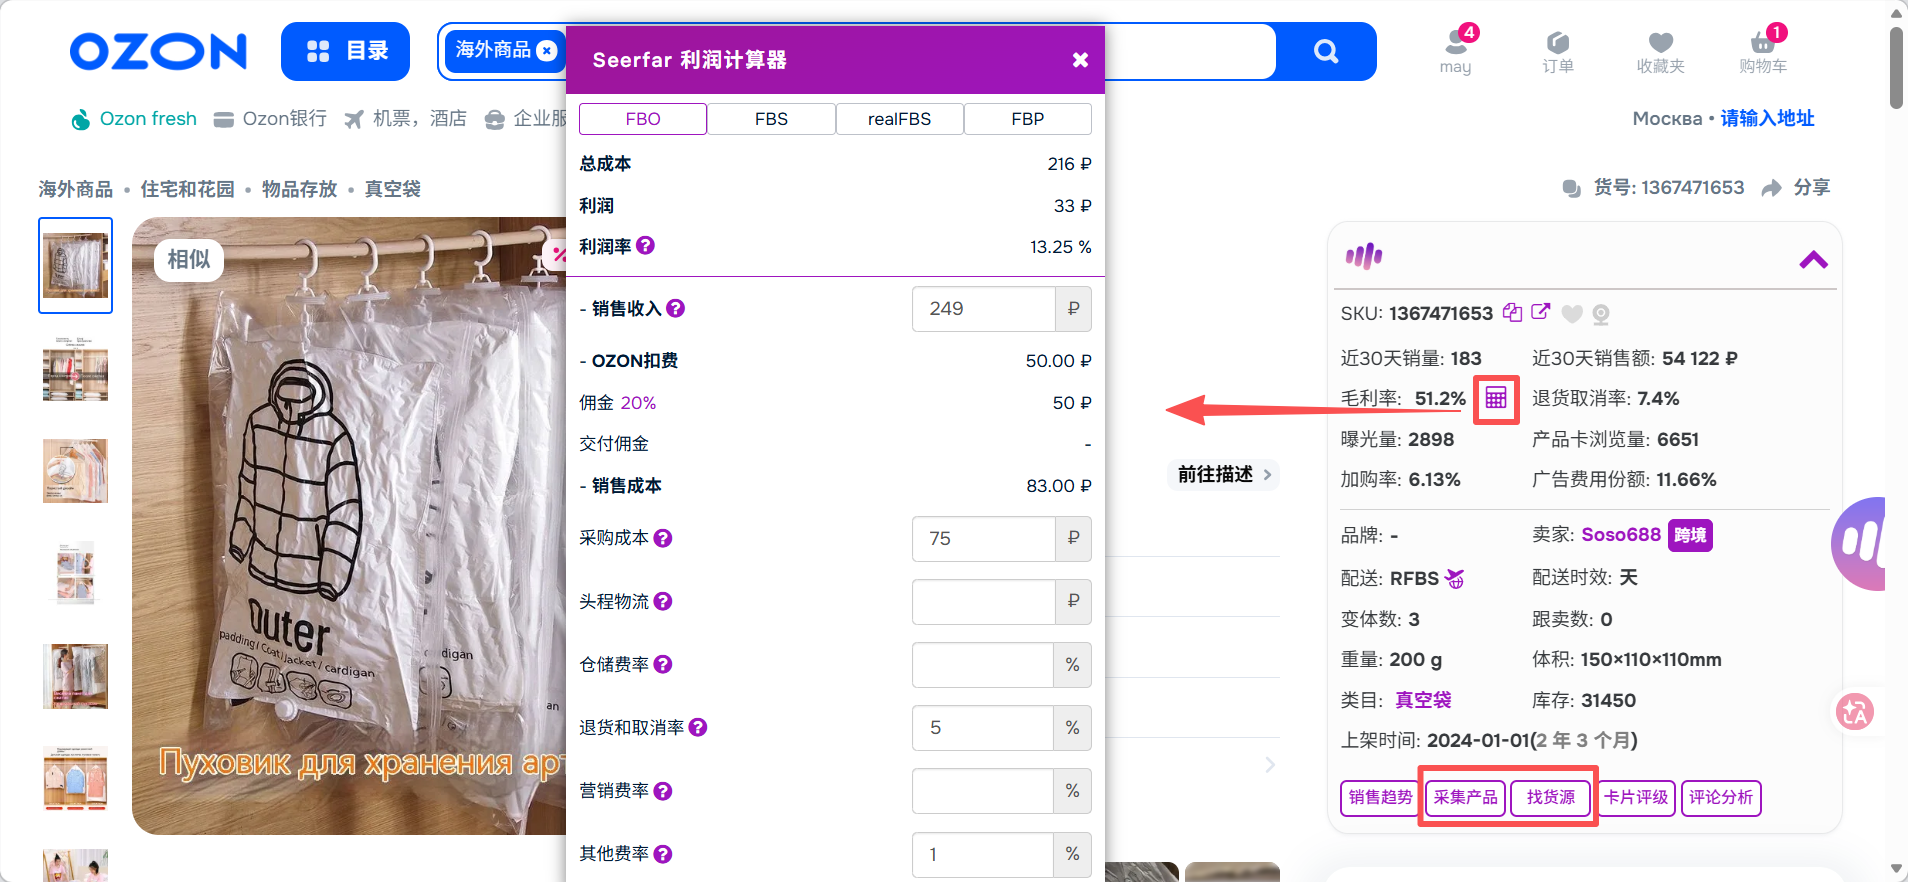Click the 采购成本 input field
Image resolution: width=1908 pixels, height=882 pixels.
(983, 539)
